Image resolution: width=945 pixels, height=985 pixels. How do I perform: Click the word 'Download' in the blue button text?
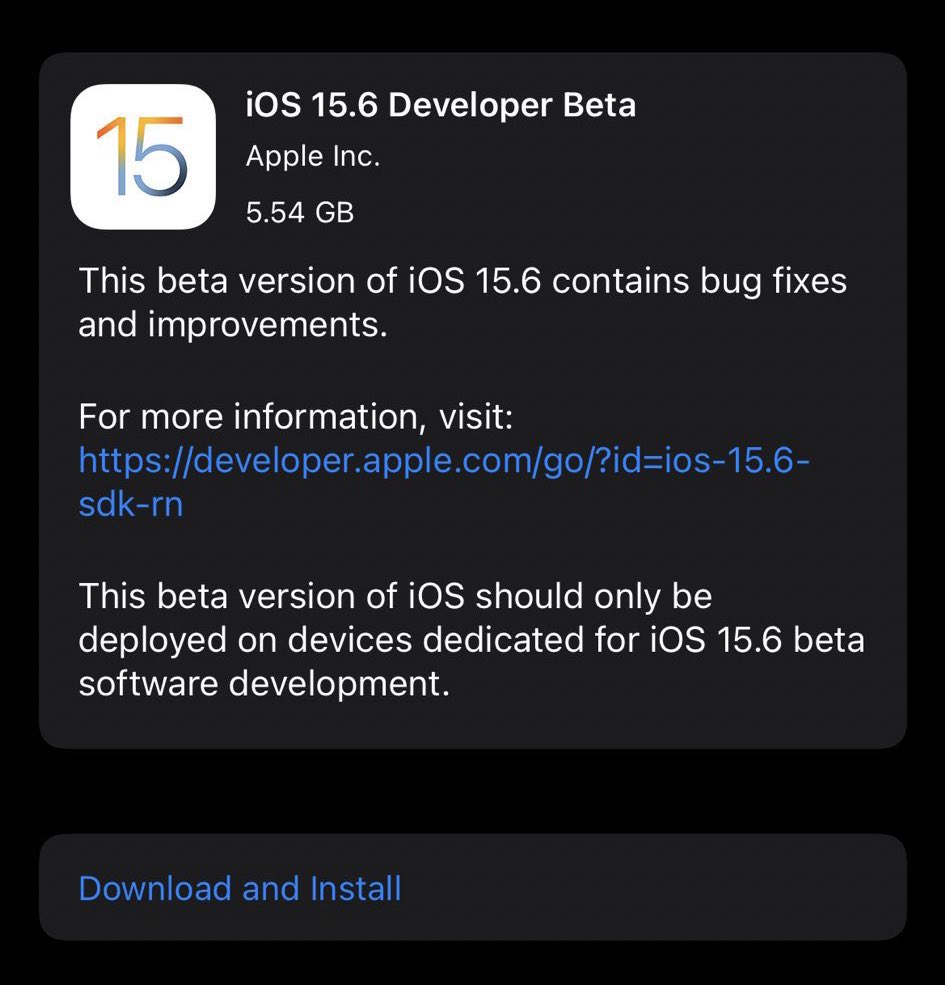(155, 888)
